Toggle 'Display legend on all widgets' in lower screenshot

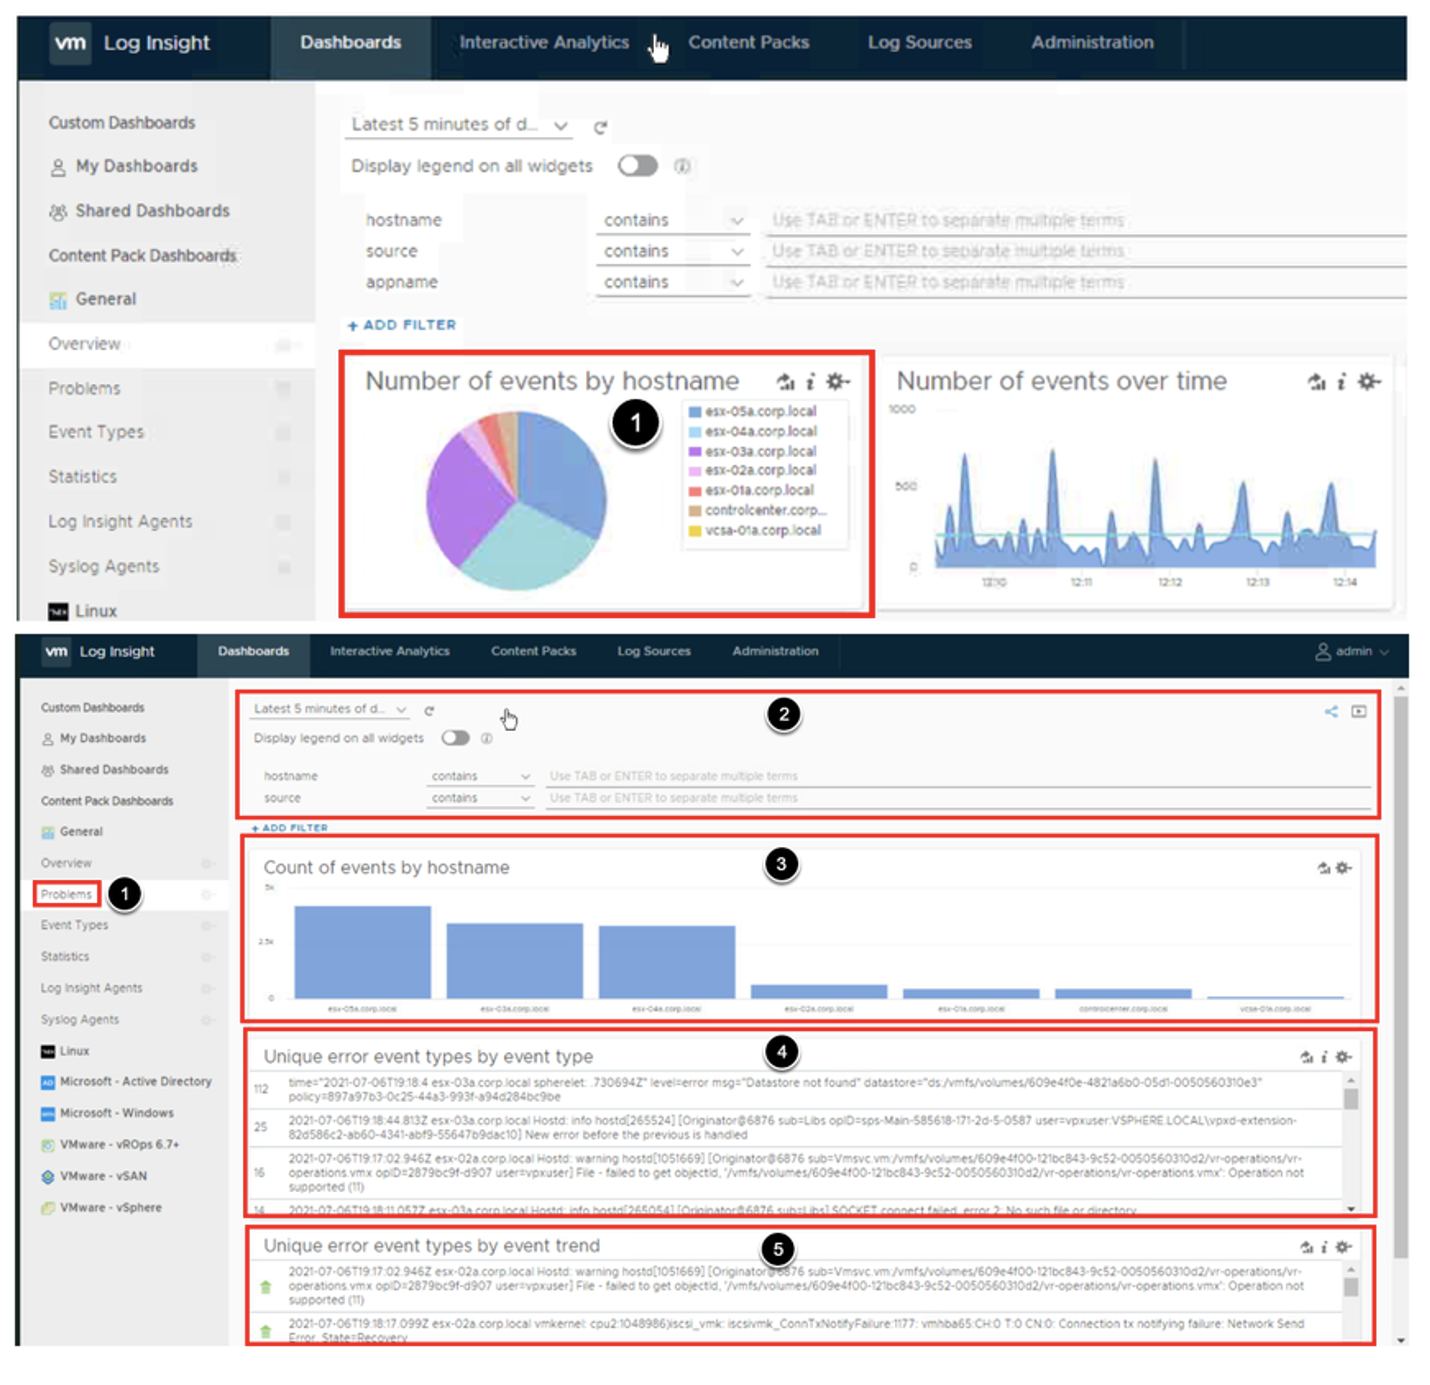(x=455, y=738)
